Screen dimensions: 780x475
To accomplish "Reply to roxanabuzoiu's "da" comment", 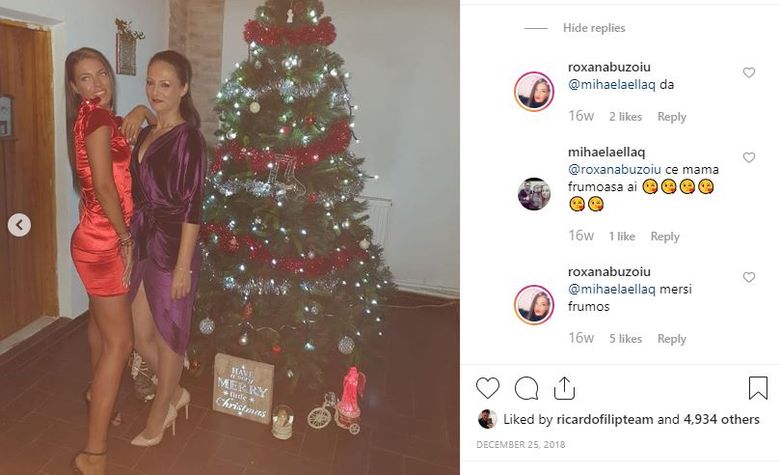I will click(672, 117).
